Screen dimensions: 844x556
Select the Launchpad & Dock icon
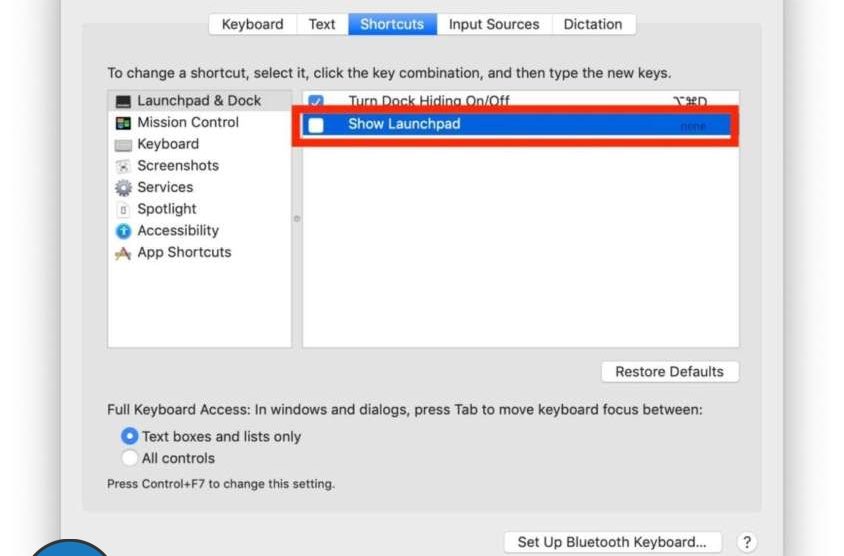point(123,101)
